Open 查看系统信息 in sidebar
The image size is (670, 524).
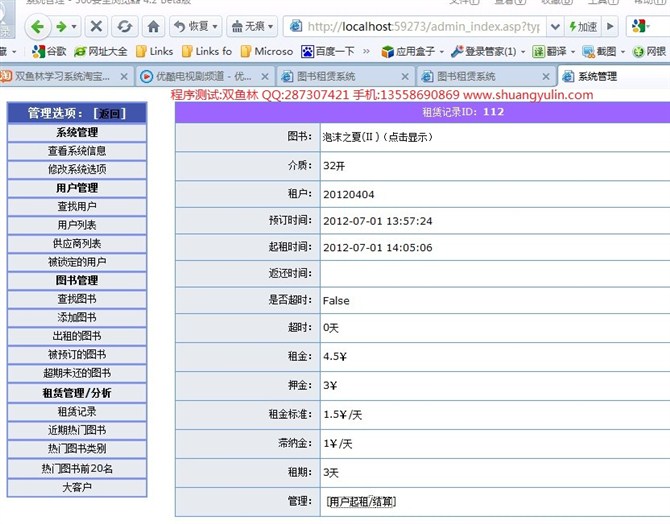[77, 151]
